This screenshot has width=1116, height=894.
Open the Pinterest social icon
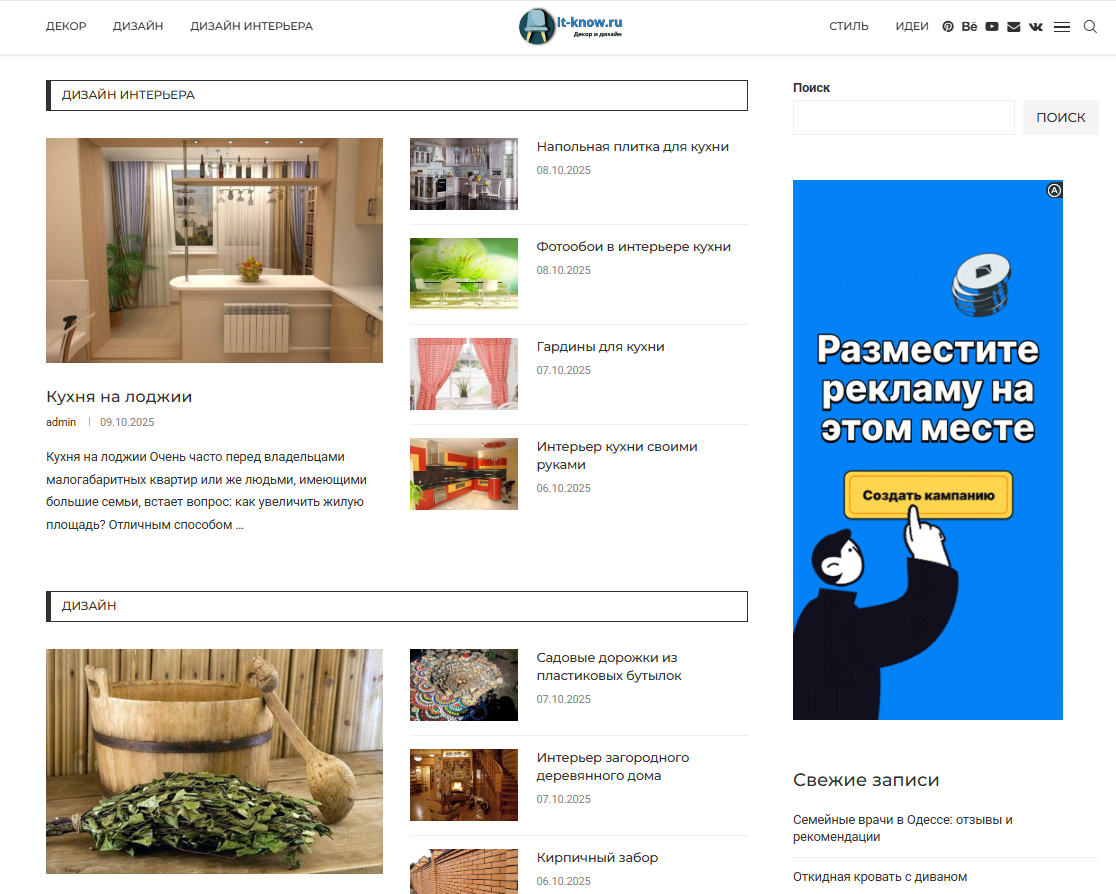947,26
